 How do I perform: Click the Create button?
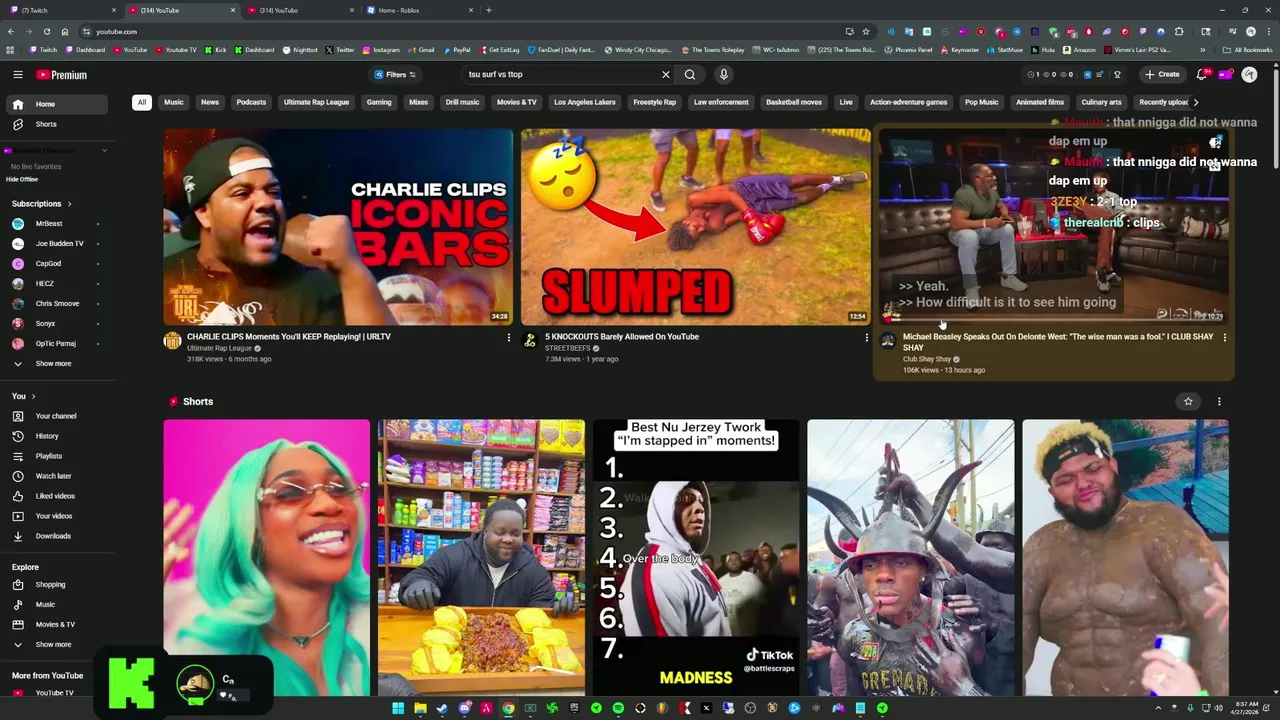coord(1163,75)
